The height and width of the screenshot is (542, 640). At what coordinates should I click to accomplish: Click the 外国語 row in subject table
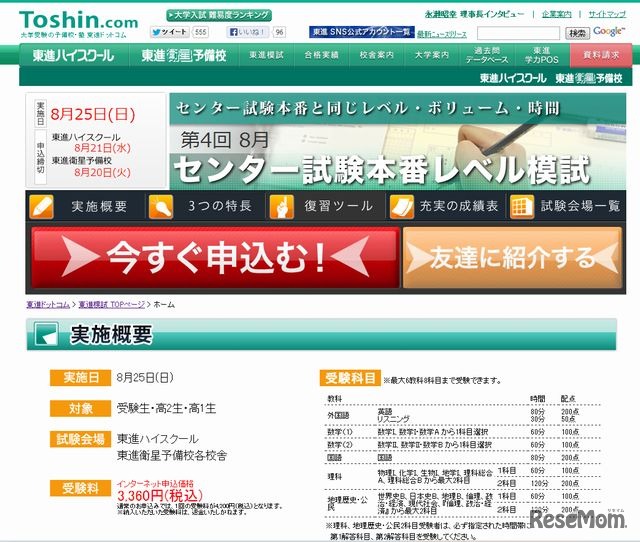[x=462, y=415]
